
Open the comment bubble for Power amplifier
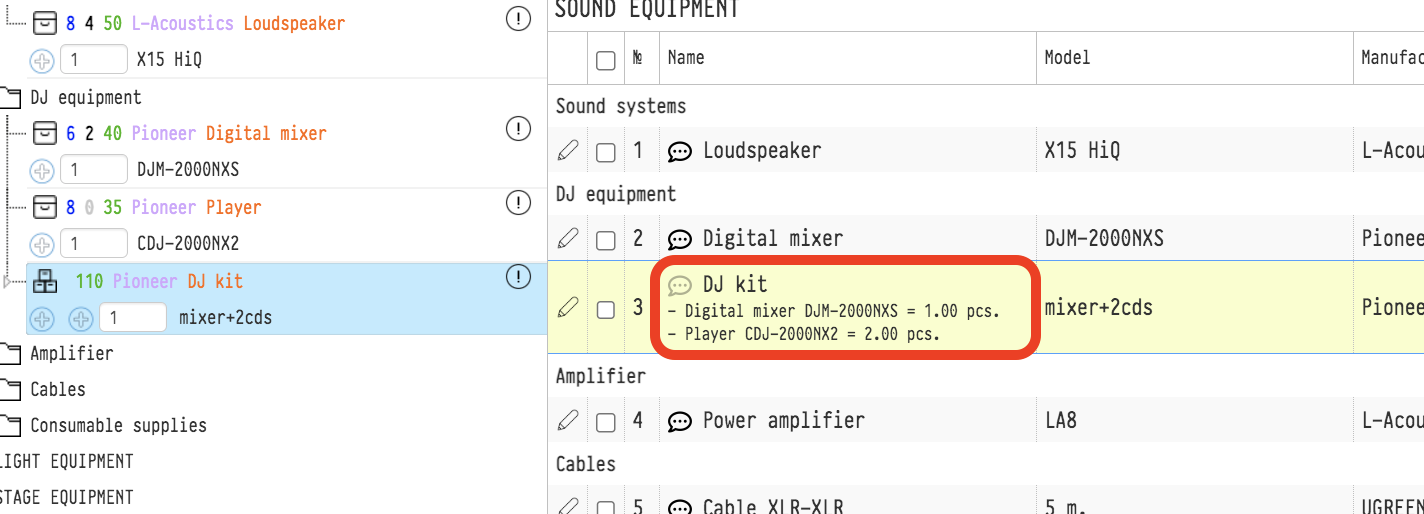(680, 421)
